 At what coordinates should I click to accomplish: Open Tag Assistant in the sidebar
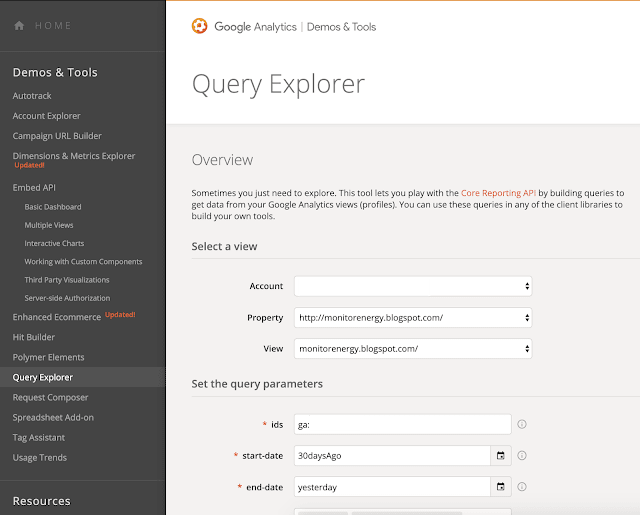(39, 437)
